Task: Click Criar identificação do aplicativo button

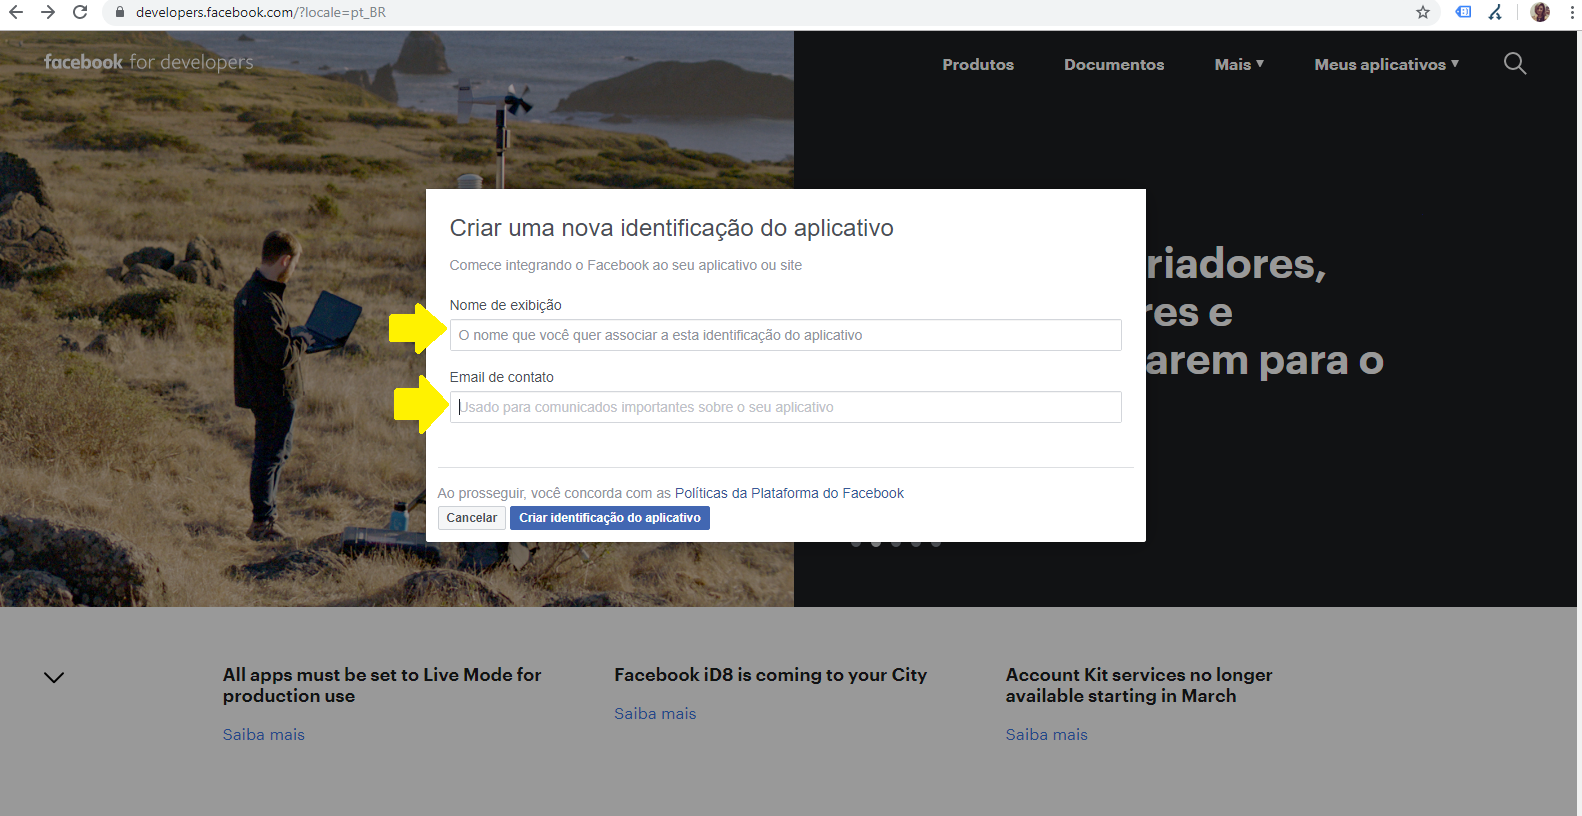Action: (x=610, y=518)
